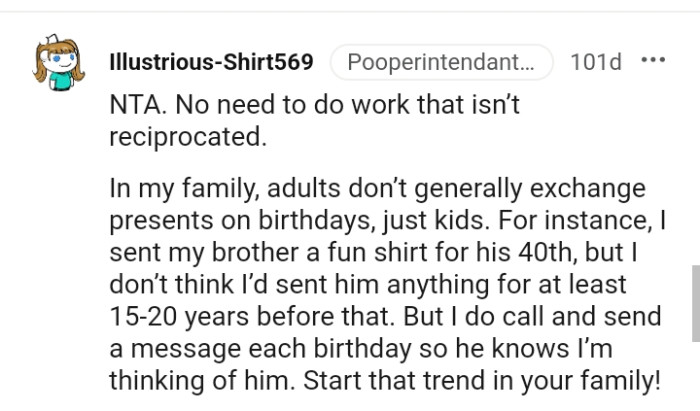The width and height of the screenshot is (700, 411).
Task: Open the Illustrious-Shirt569 user profile
Action: [210, 62]
